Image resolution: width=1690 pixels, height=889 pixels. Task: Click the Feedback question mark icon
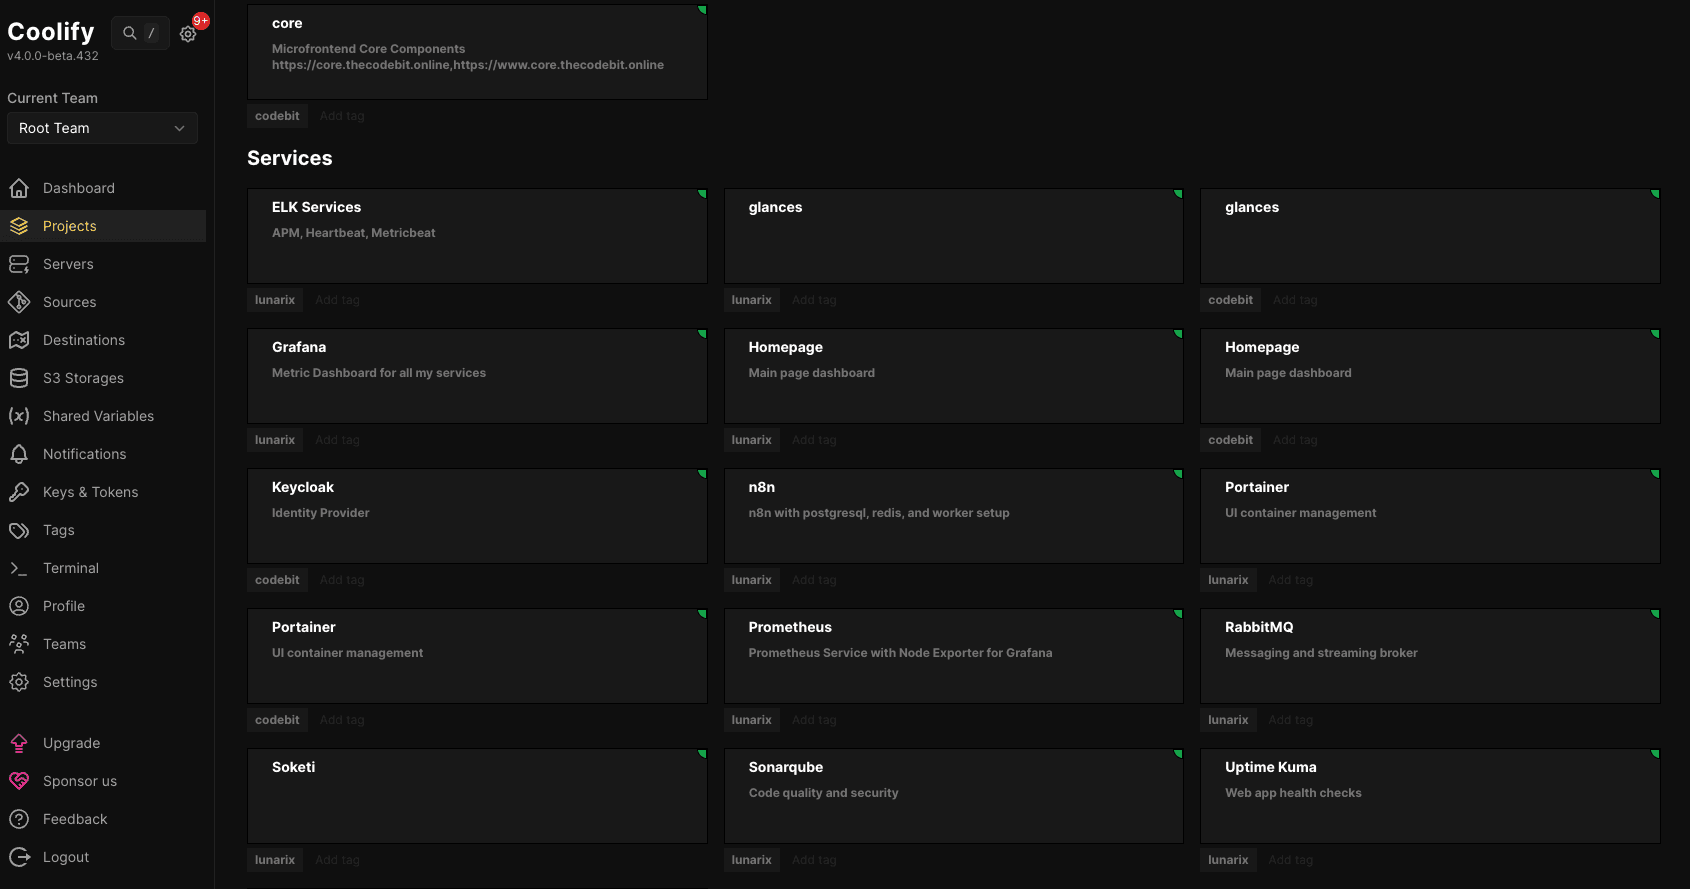(19, 819)
